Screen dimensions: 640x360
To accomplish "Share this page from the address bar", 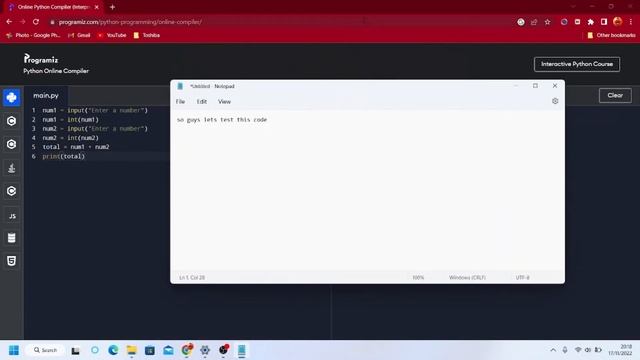I will 534,22.
